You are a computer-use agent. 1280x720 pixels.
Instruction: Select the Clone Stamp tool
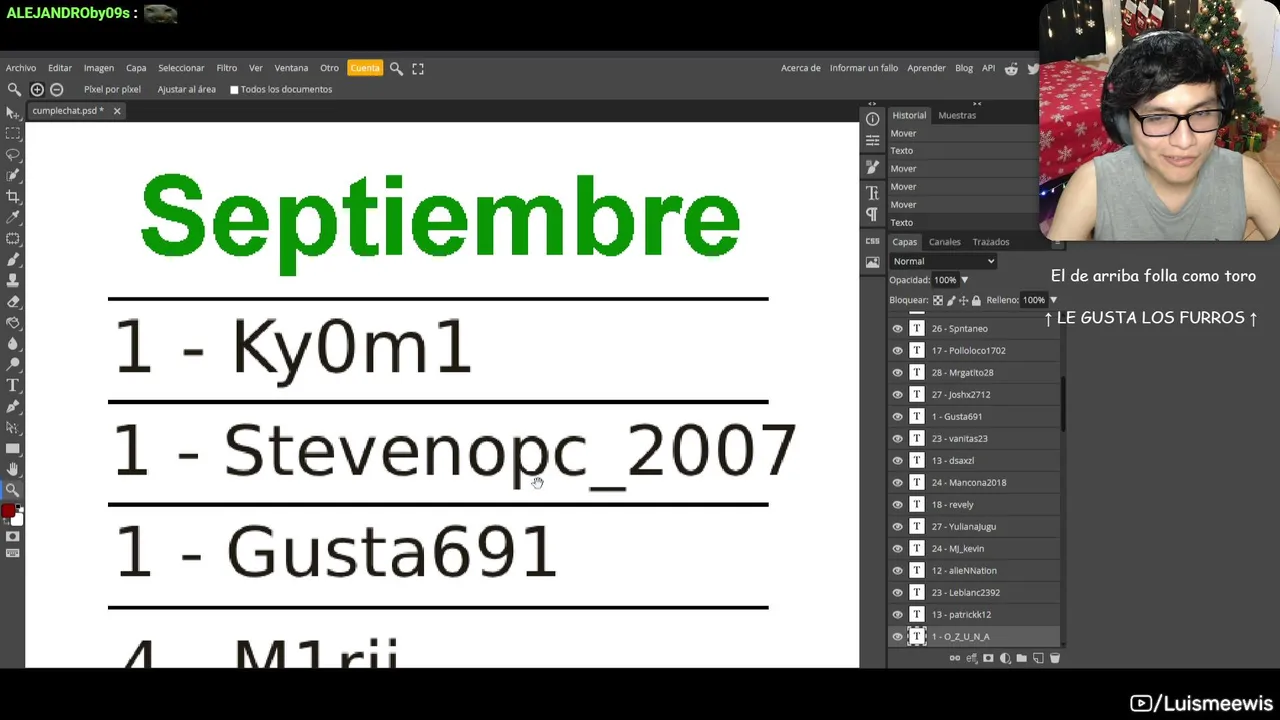pyautogui.click(x=12, y=281)
